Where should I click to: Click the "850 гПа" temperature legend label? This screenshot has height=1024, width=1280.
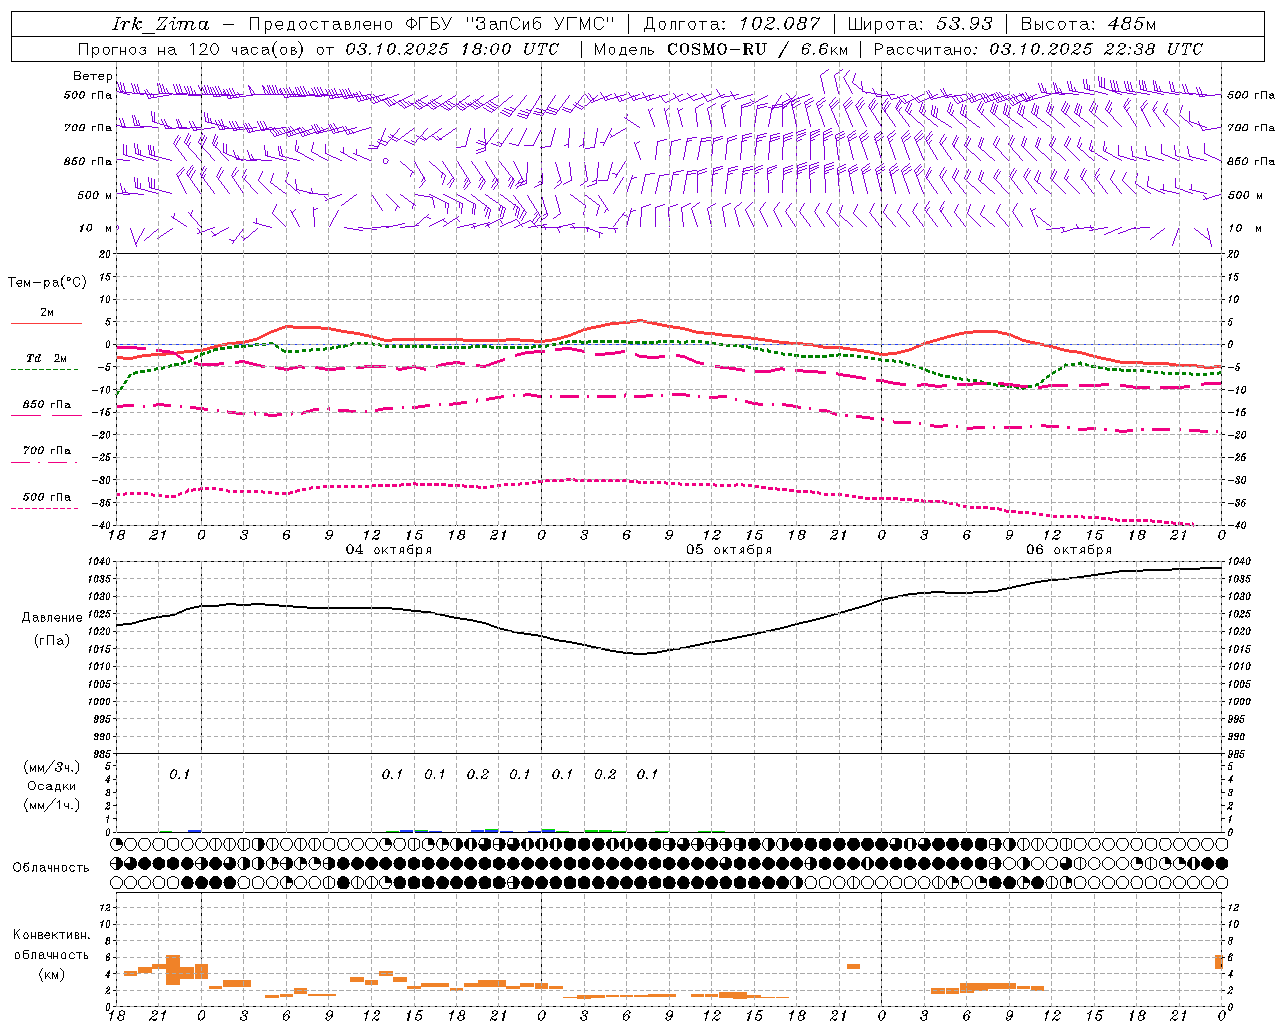tap(47, 405)
